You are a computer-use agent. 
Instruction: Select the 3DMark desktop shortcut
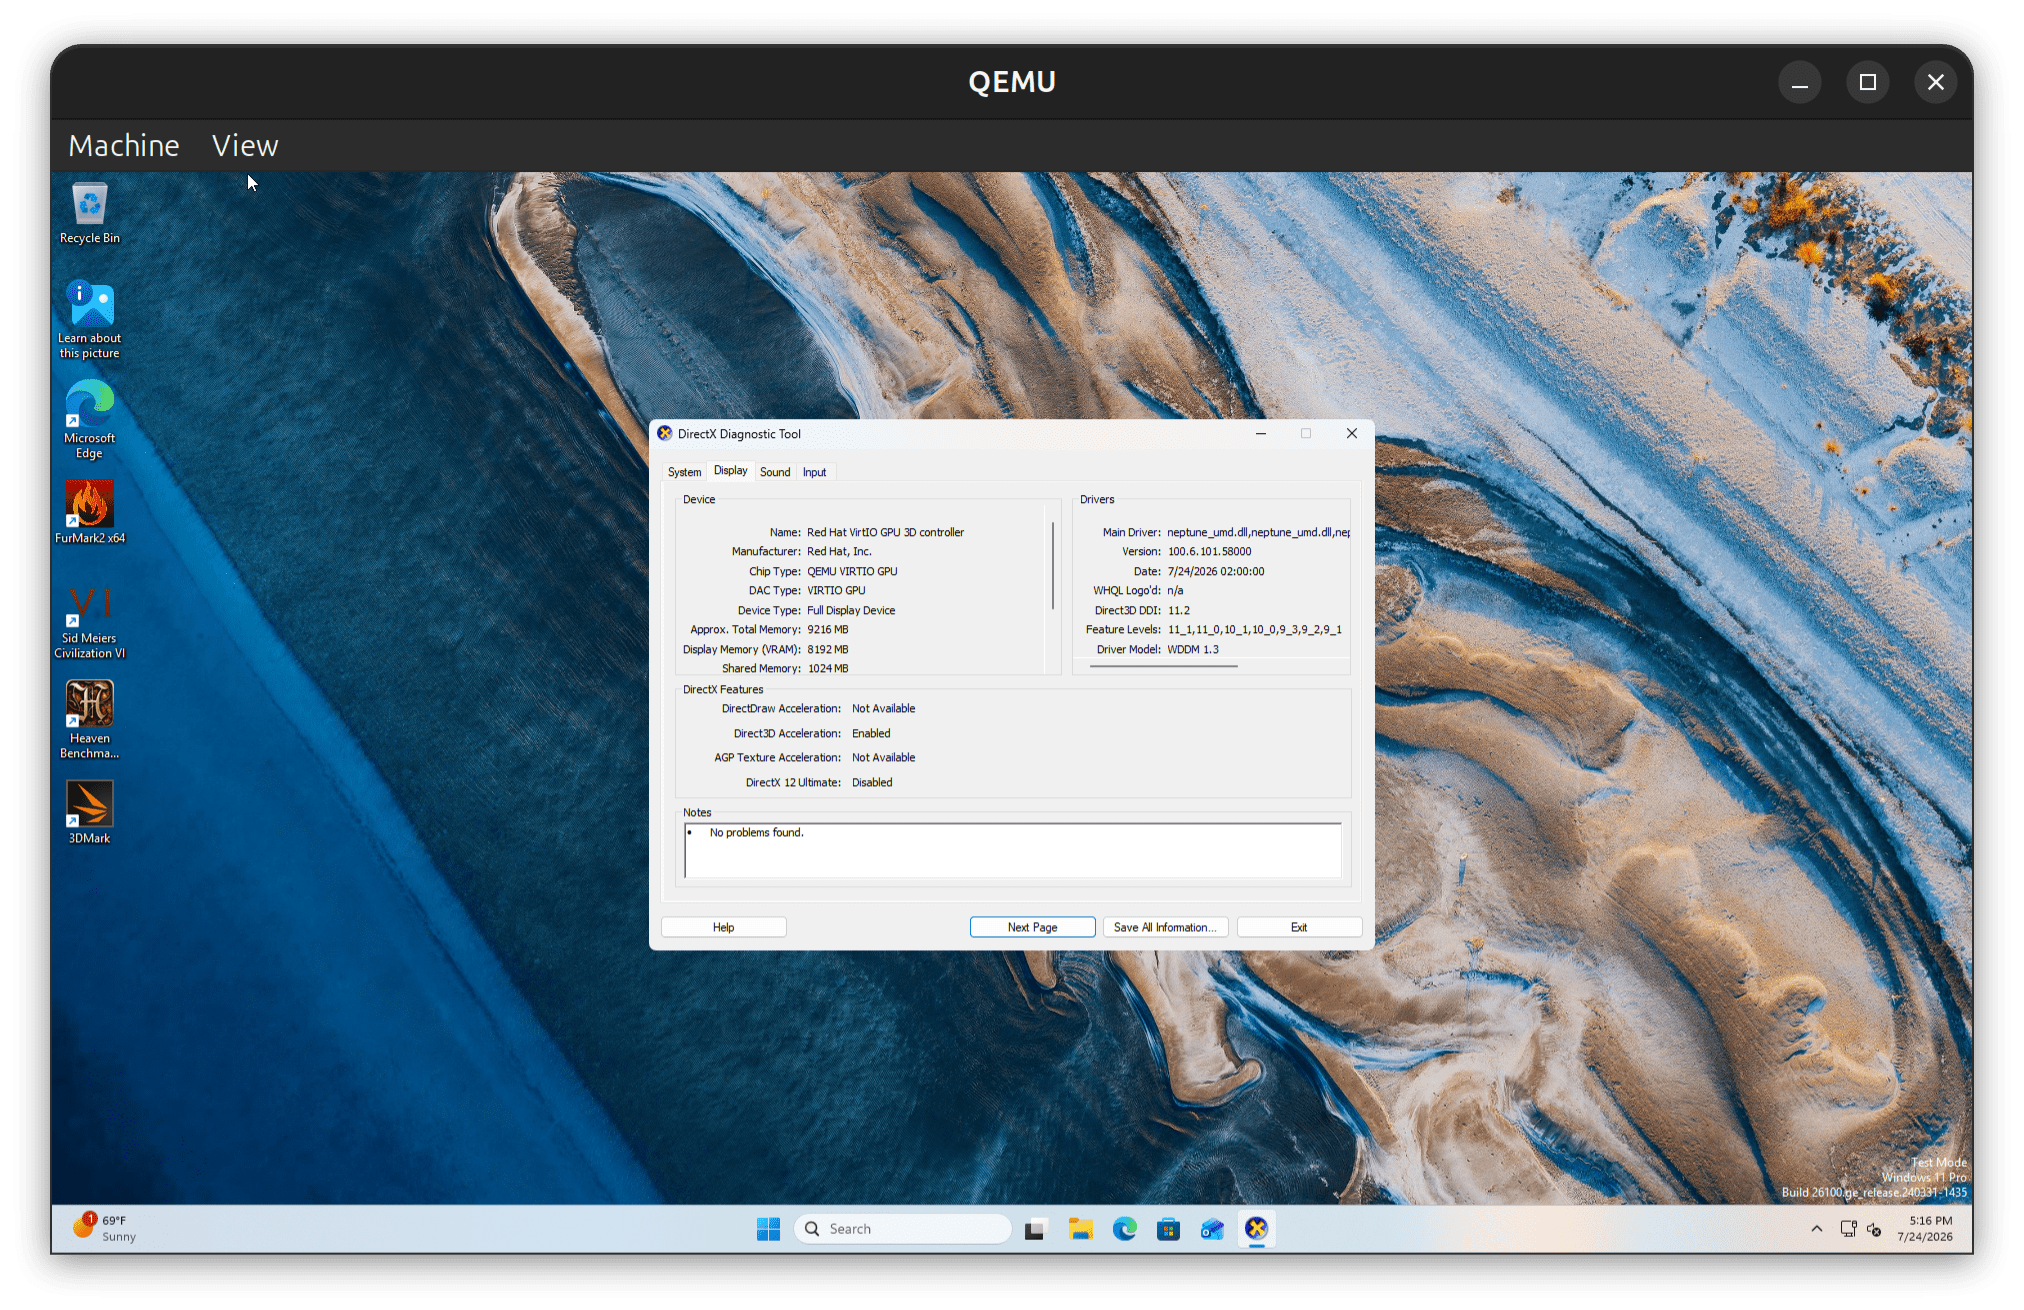(x=89, y=812)
